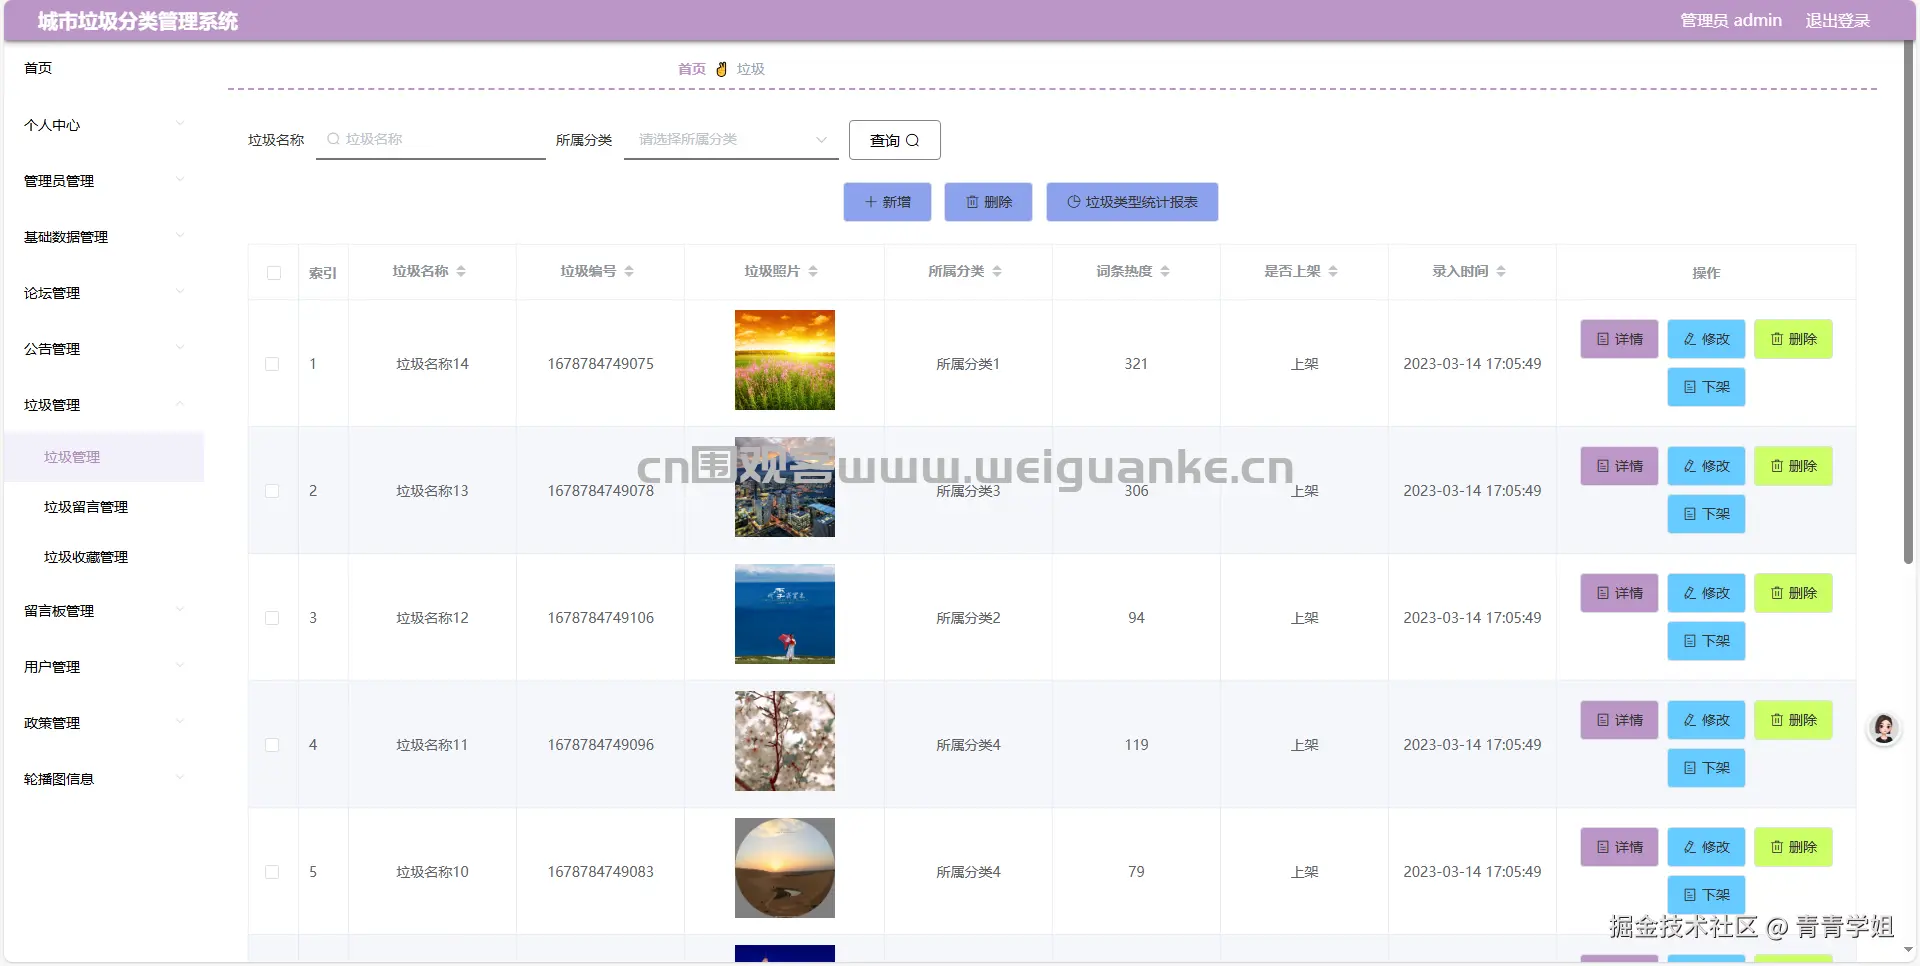The height and width of the screenshot is (966, 1920).
Task: Open the 所属分类 category dropdown
Action: point(731,140)
